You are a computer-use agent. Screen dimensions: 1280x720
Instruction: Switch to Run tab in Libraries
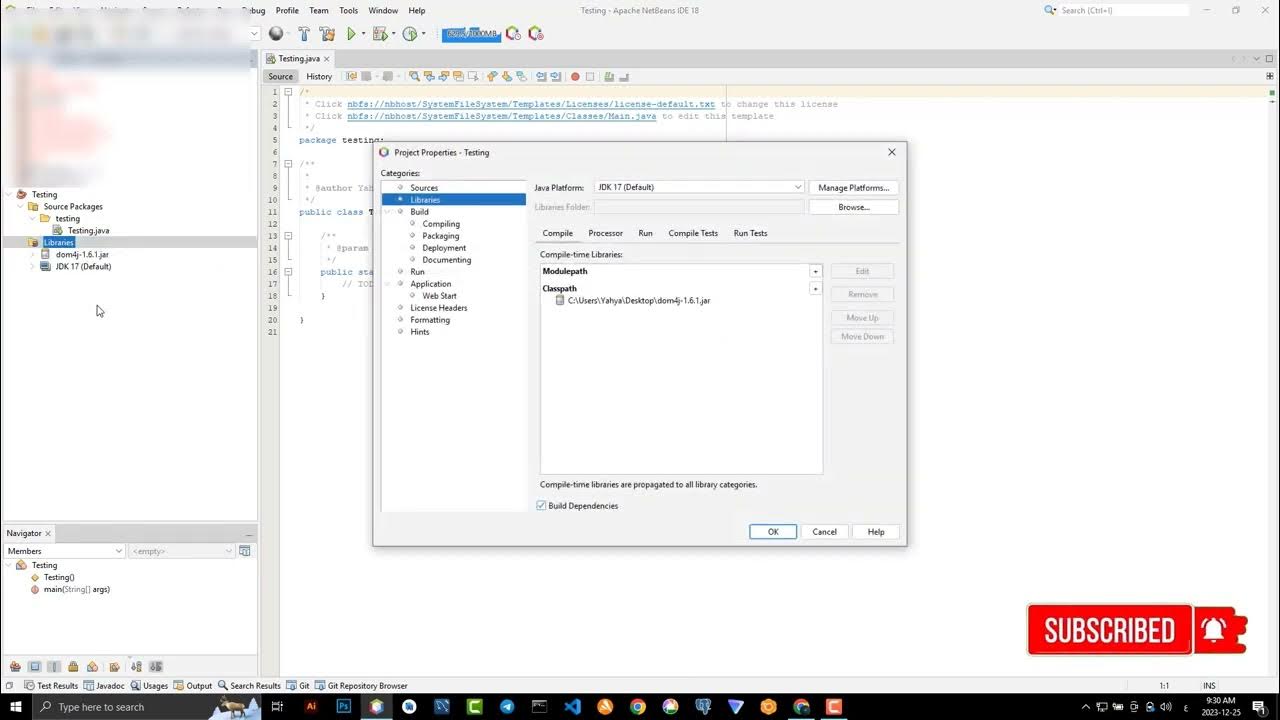click(x=645, y=233)
